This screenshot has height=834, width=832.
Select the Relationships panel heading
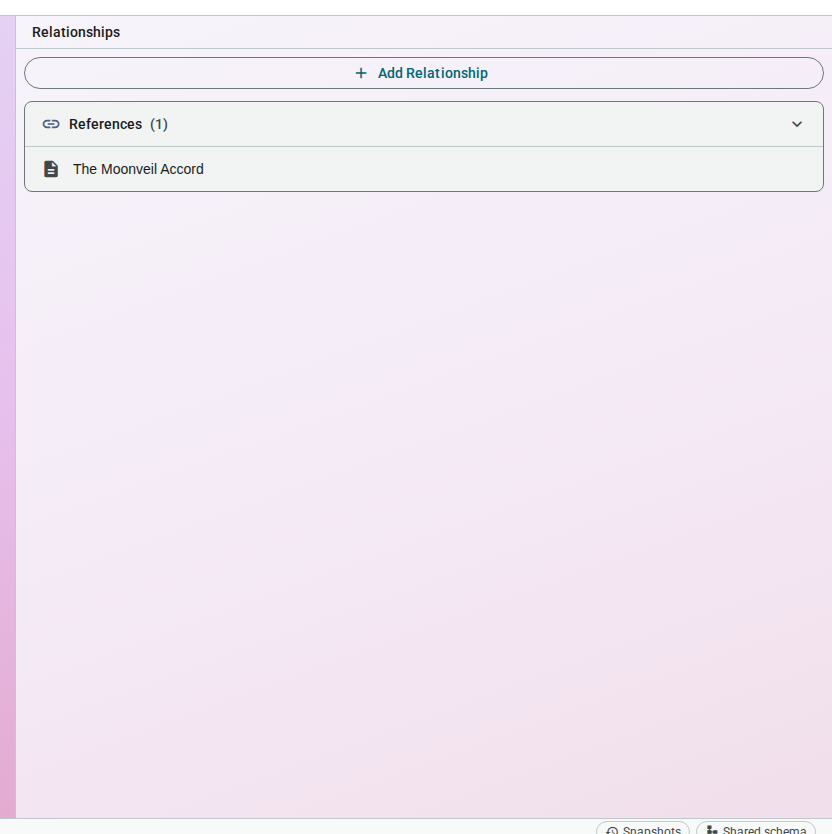[76, 32]
